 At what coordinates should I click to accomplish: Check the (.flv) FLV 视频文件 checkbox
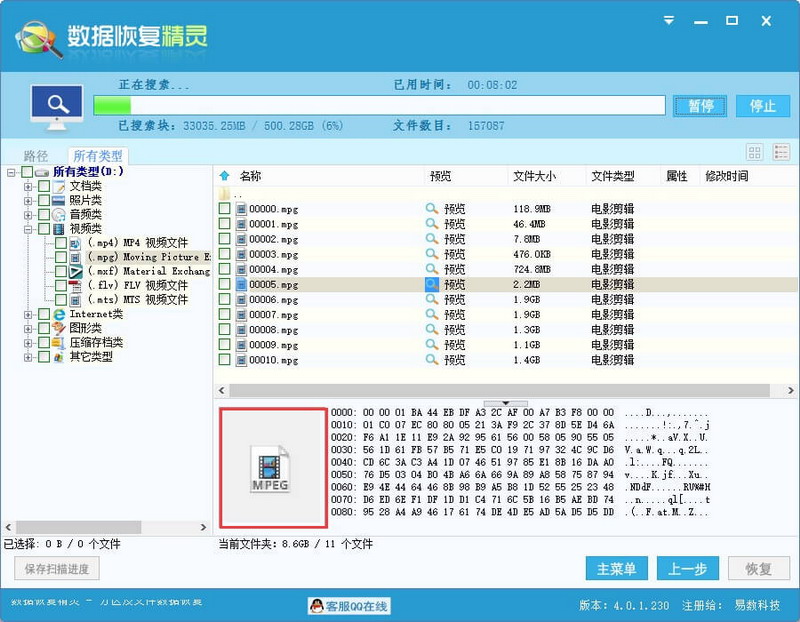pos(61,286)
